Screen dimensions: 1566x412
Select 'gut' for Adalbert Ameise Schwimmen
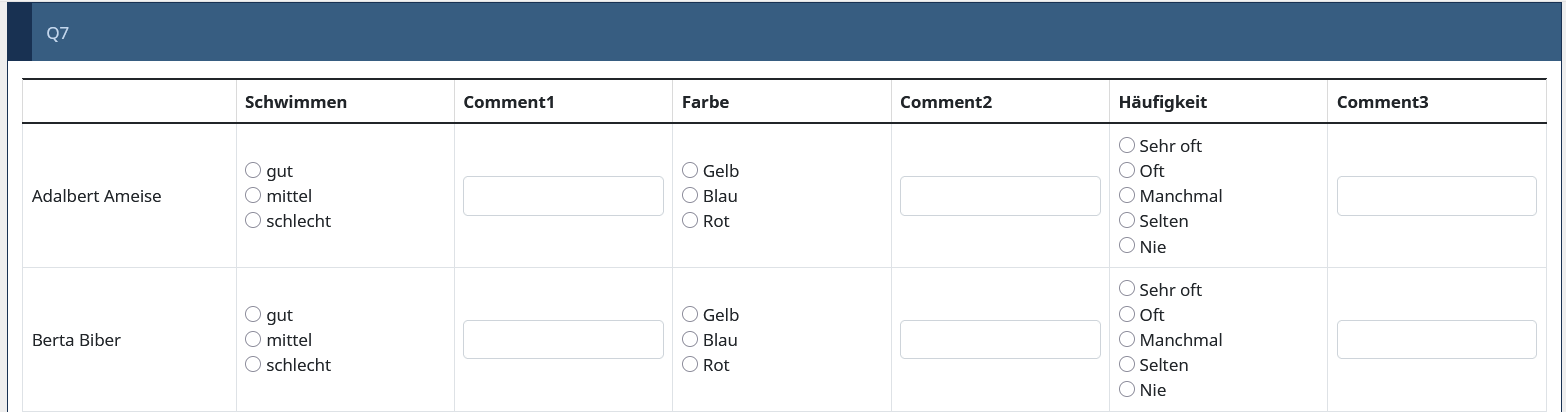(253, 171)
